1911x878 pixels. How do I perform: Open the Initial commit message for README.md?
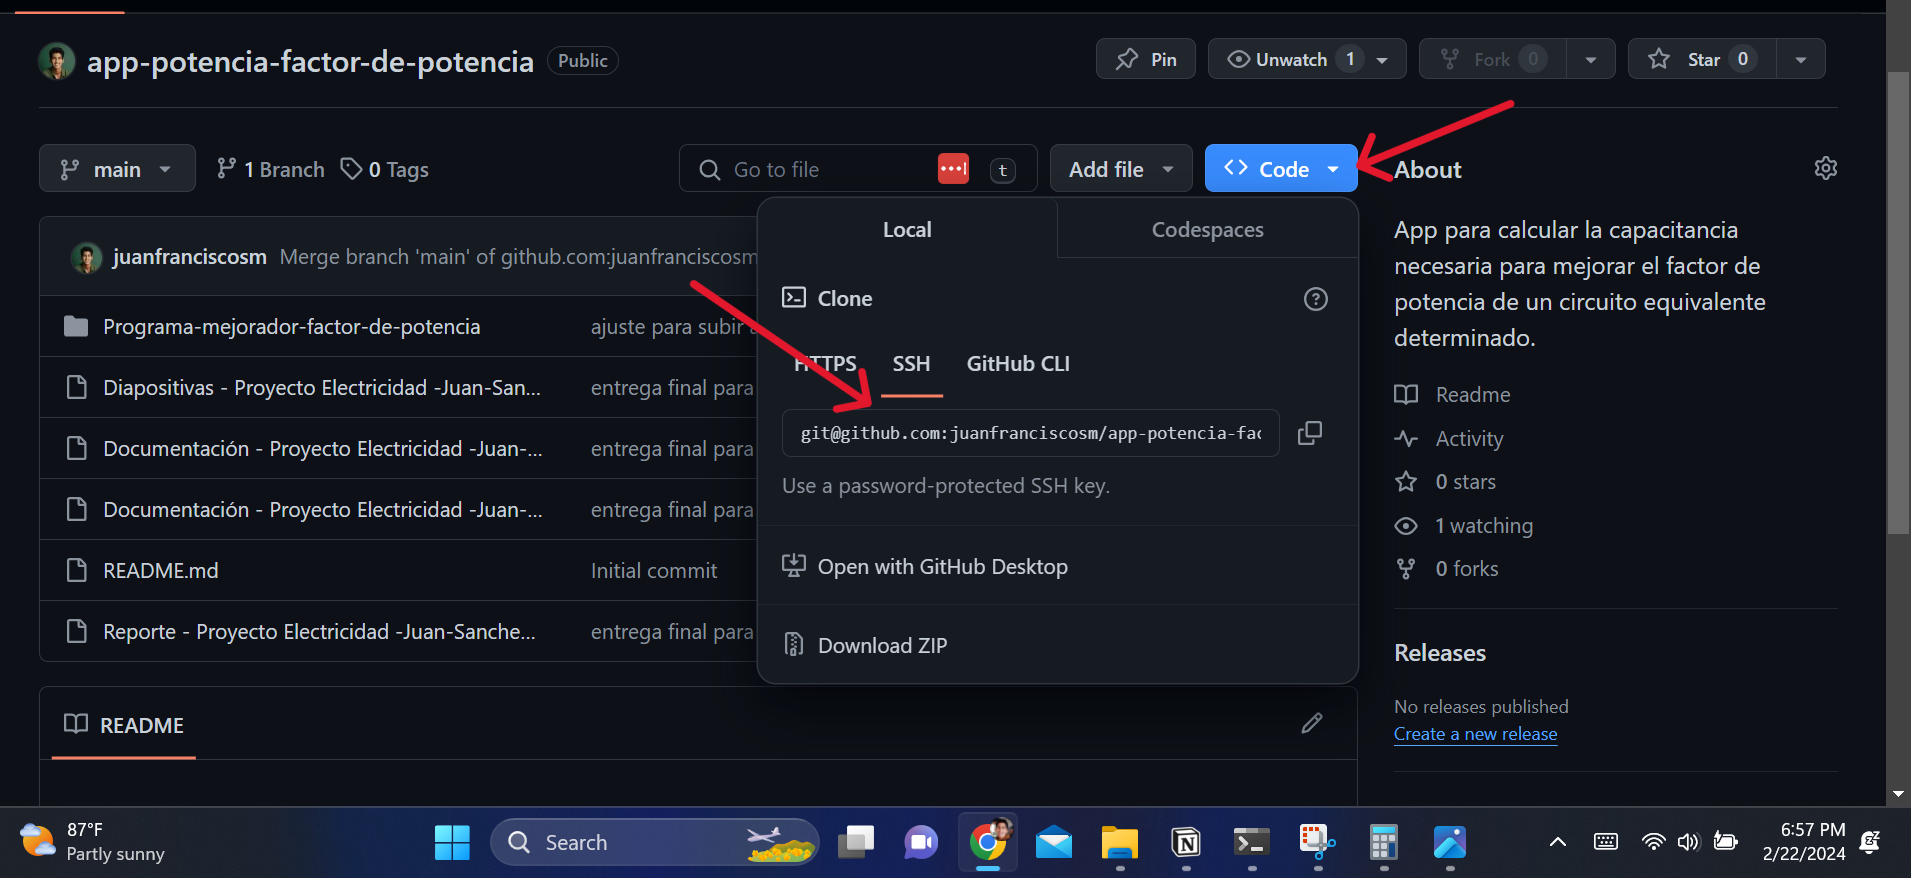tap(654, 571)
